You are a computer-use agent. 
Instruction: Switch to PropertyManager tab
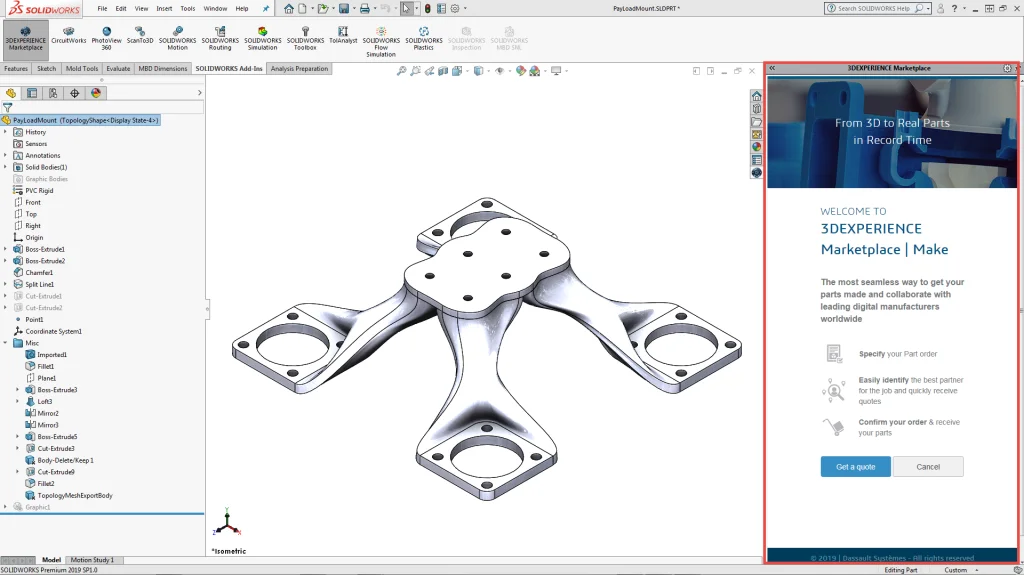(32, 93)
